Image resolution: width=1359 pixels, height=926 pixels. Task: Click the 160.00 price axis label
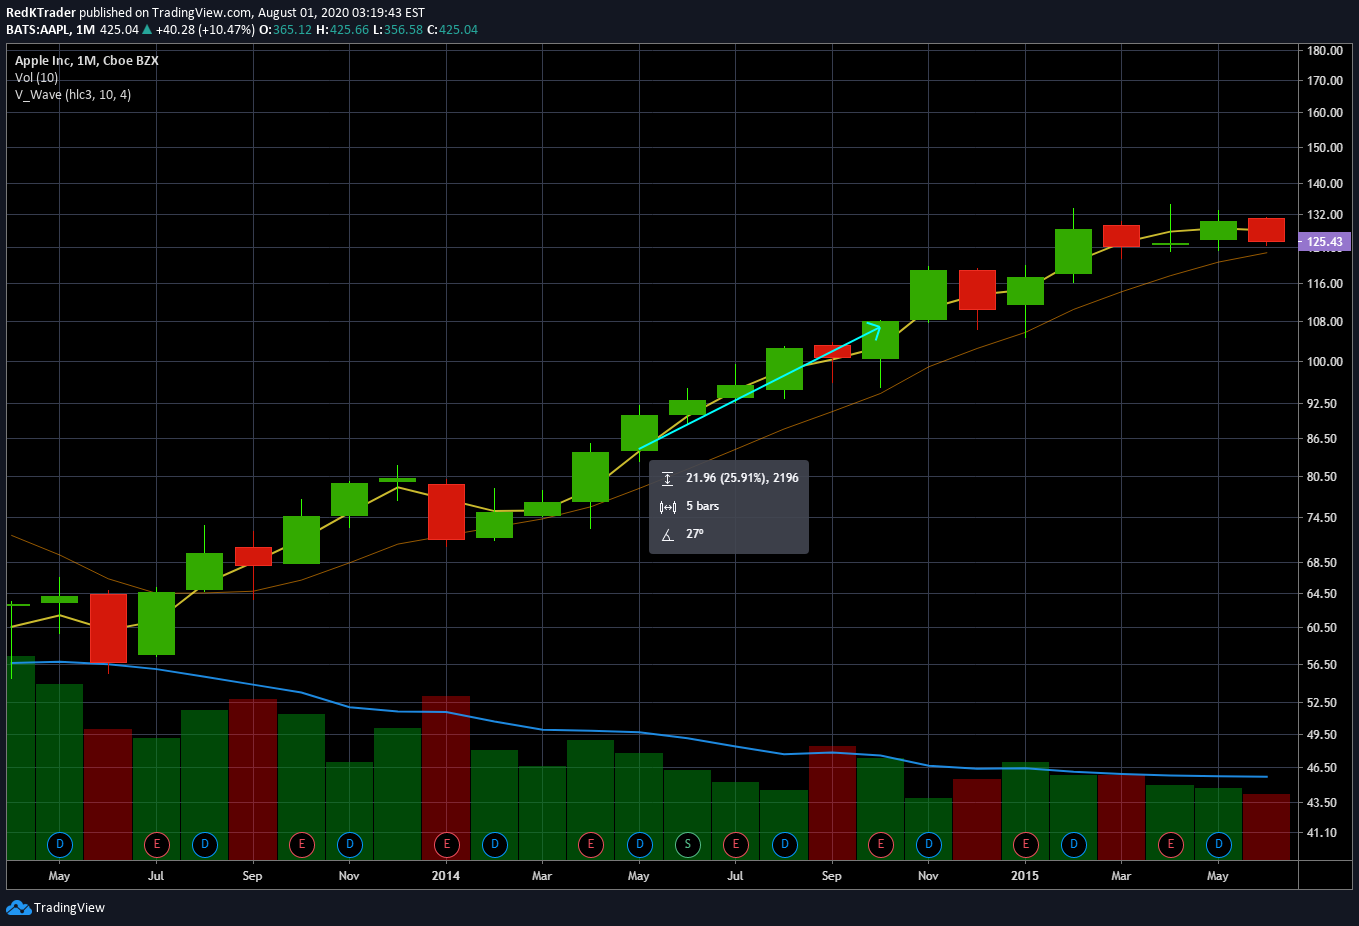(x=1325, y=113)
